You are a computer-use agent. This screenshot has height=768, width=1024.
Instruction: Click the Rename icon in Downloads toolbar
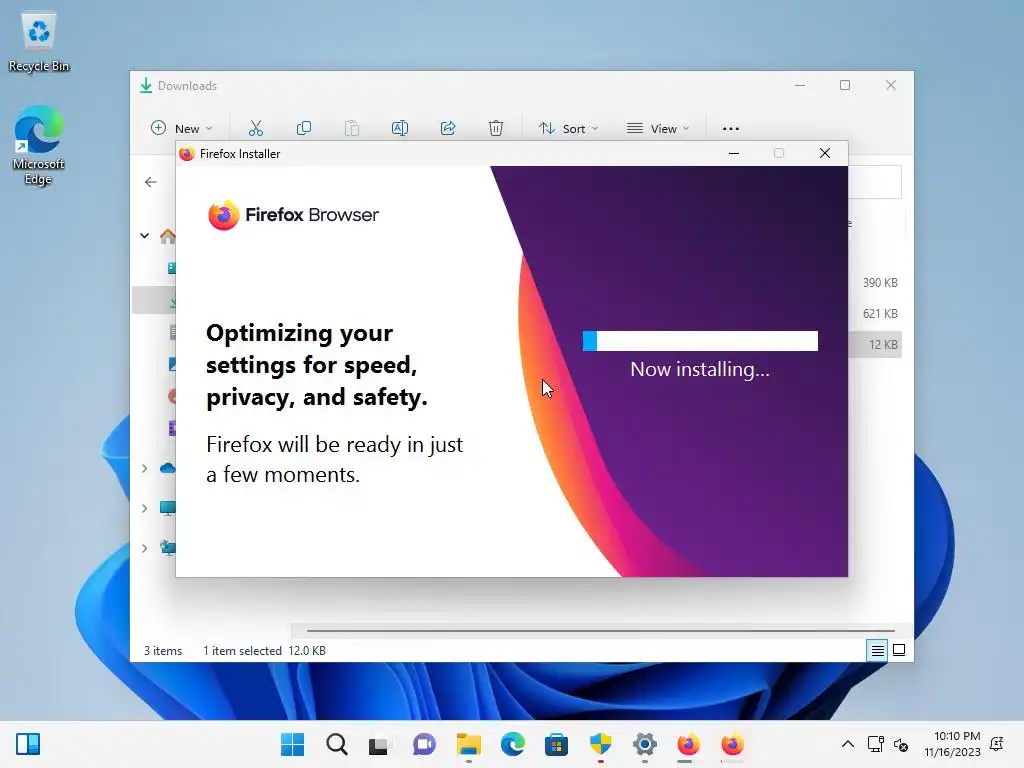[x=400, y=128]
